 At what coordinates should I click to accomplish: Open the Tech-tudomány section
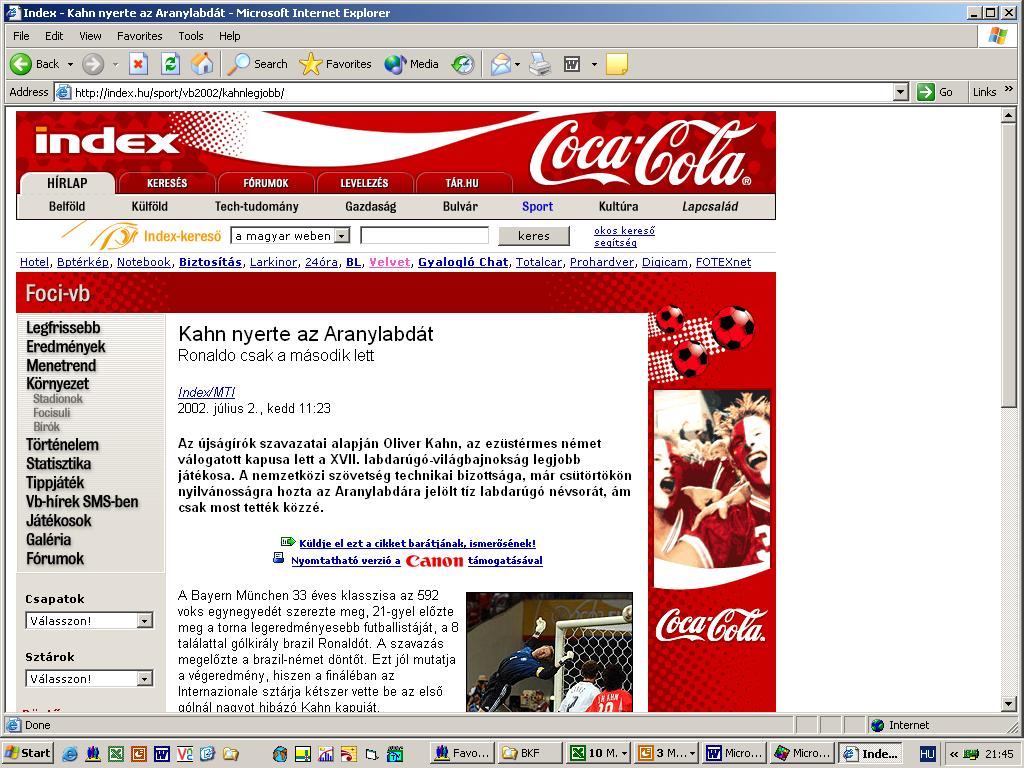coord(257,206)
